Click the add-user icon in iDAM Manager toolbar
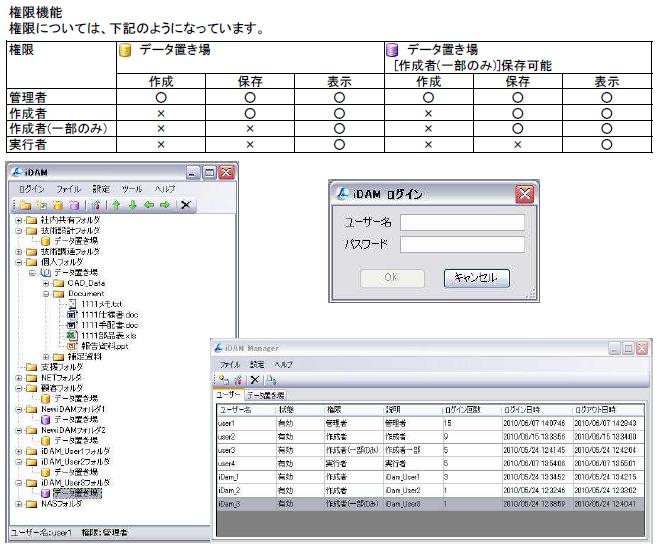This screenshot has width=657, height=550. (x=224, y=380)
